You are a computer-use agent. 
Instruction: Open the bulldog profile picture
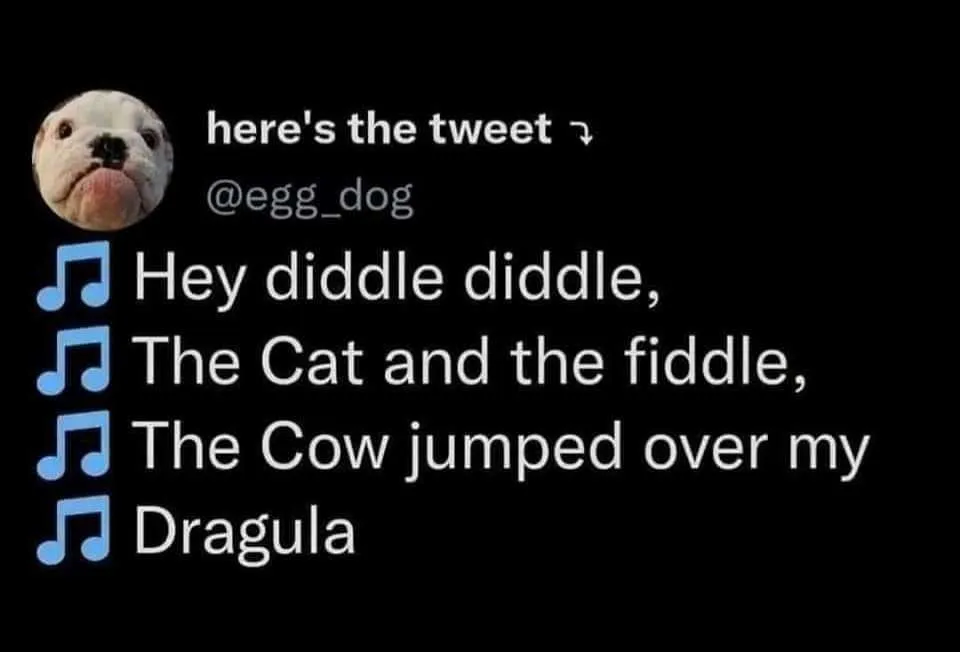pyautogui.click(x=102, y=160)
